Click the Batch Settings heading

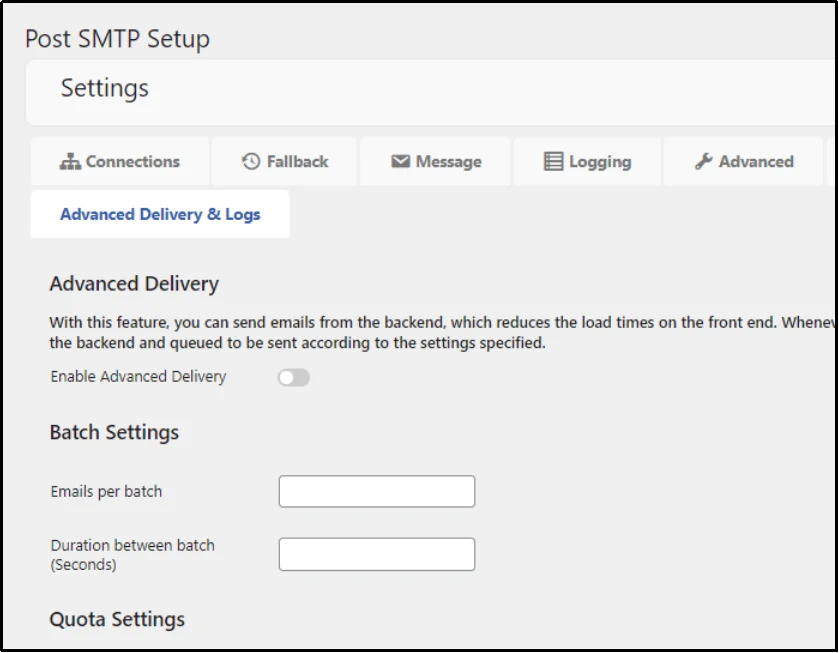(x=113, y=432)
